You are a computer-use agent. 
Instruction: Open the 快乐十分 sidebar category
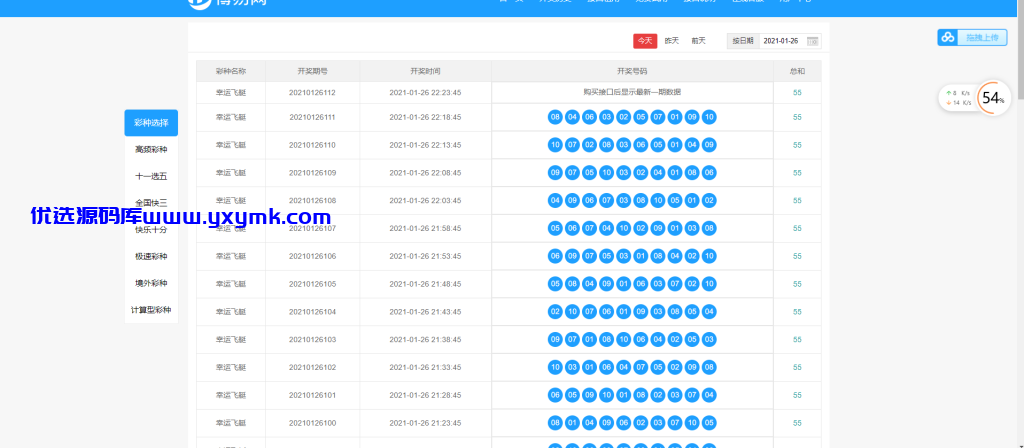151,230
